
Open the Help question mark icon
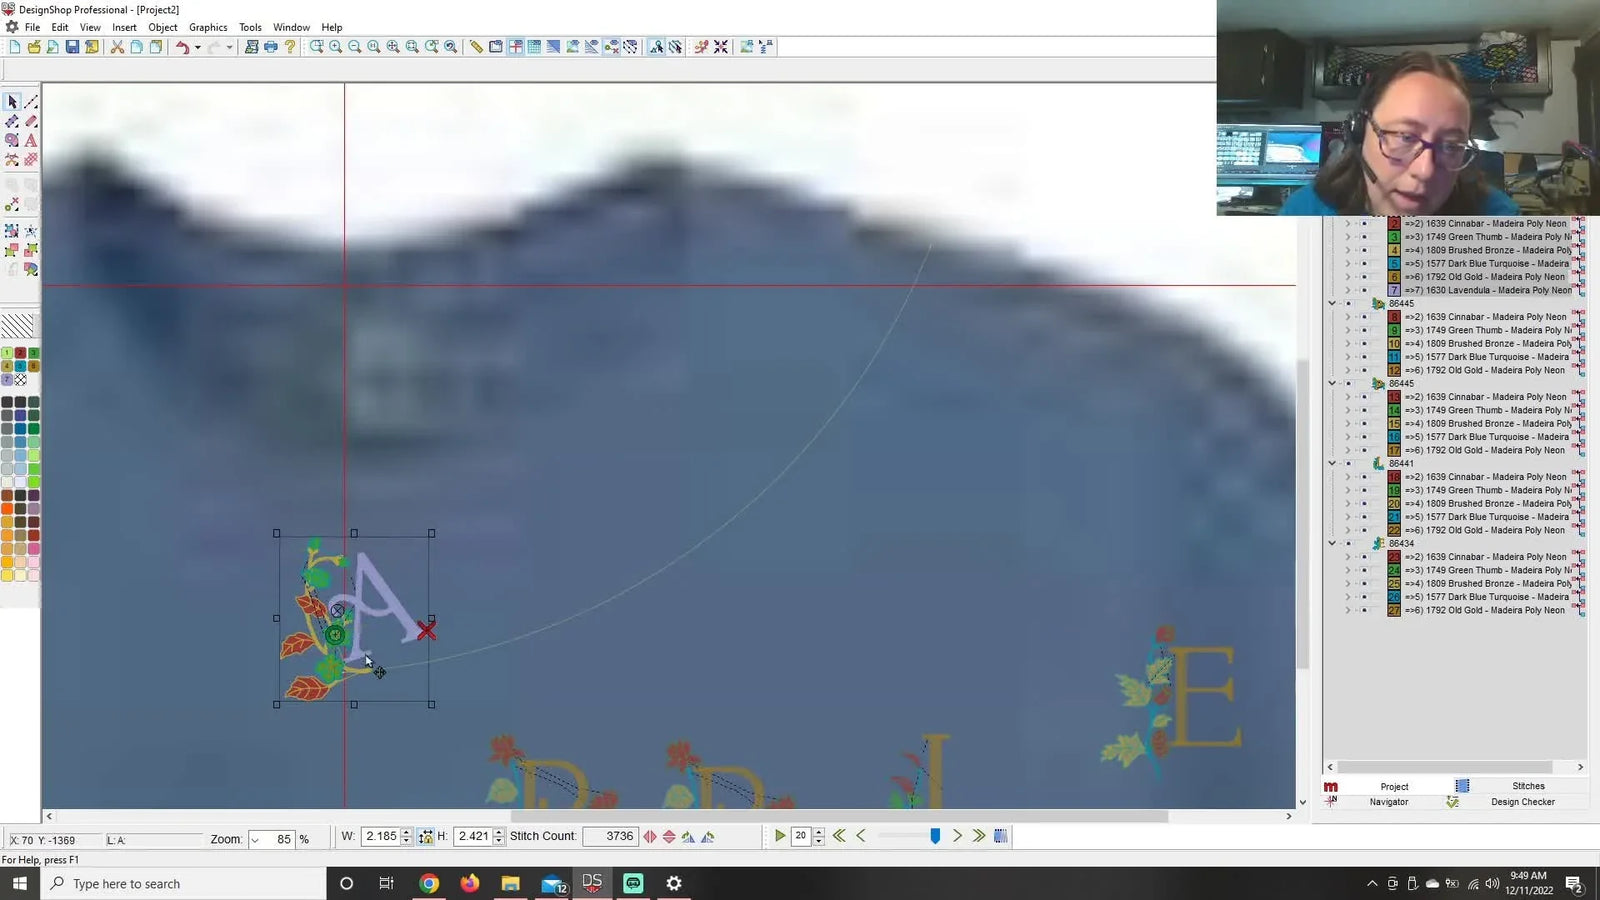click(x=290, y=47)
